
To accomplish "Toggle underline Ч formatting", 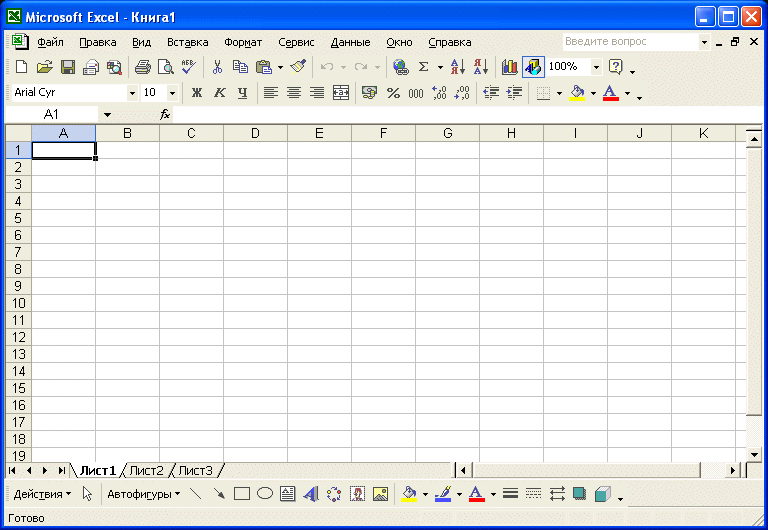I will pyautogui.click(x=242, y=93).
